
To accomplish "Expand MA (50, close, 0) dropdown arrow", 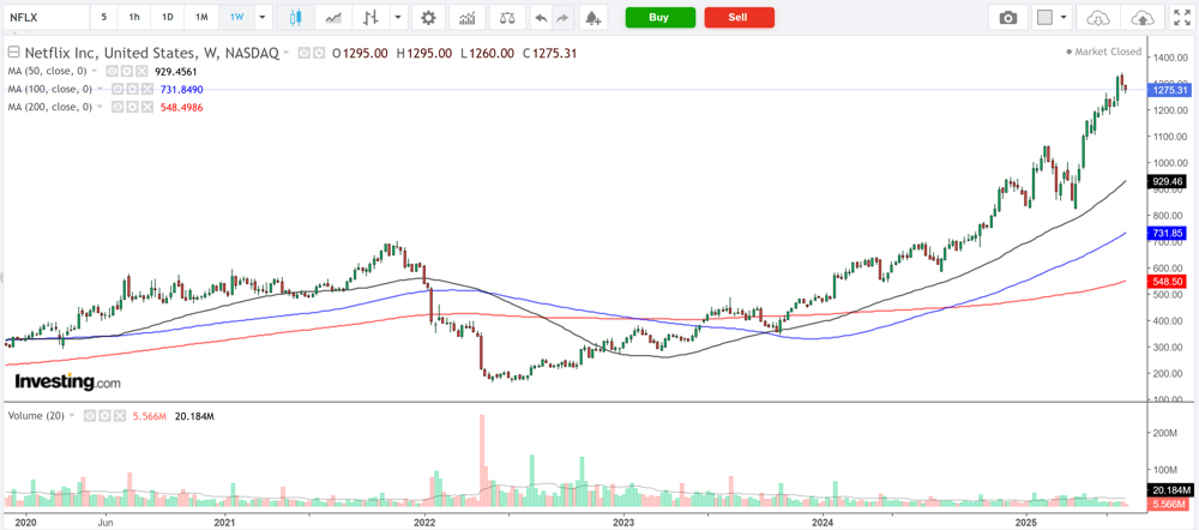I will 95,70.
